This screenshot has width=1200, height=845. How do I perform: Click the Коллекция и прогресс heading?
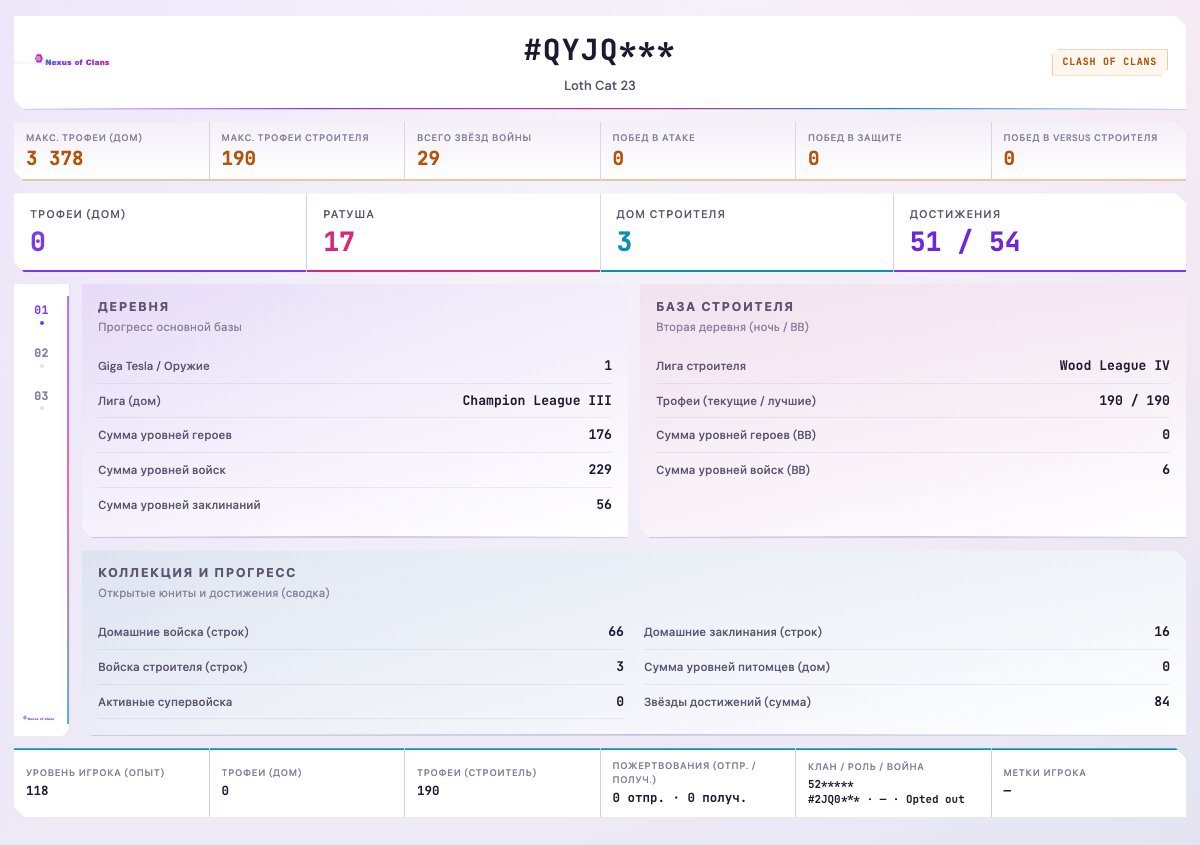(197, 573)
